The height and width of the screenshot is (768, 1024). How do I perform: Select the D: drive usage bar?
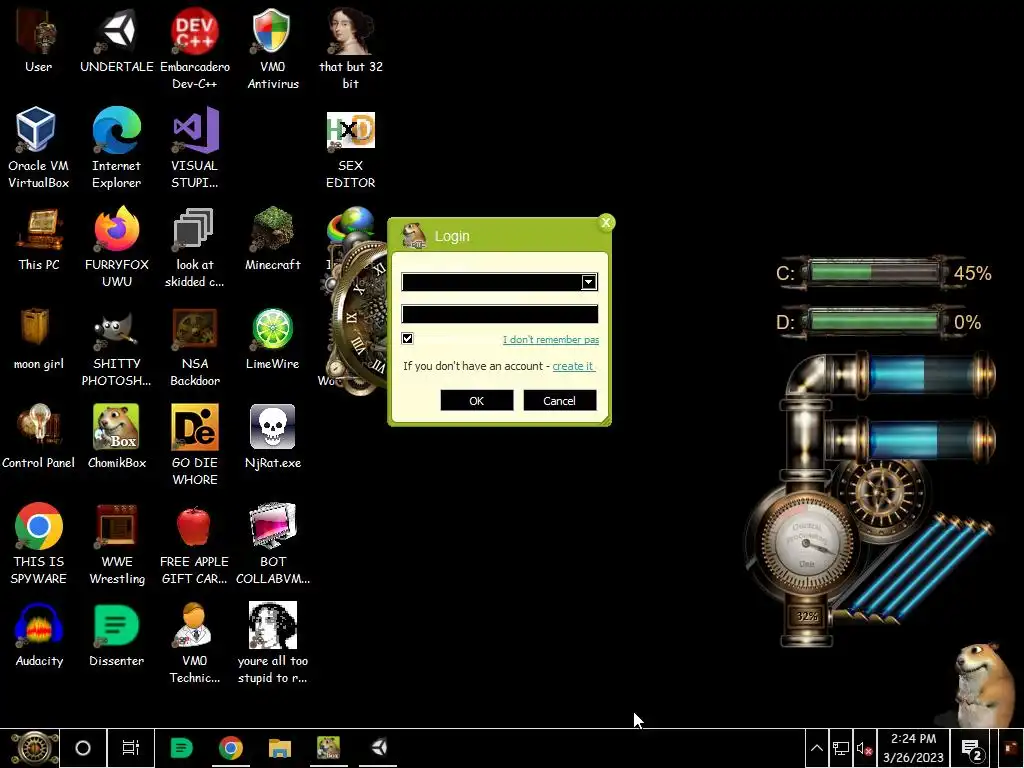pyautogui.click(x=875, y=322)
